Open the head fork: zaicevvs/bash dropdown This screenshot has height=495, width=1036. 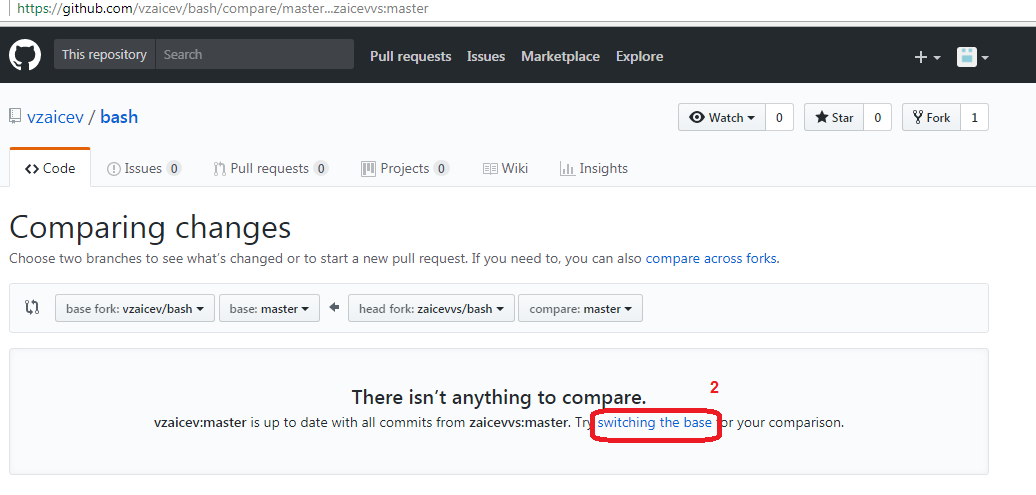pos(431,309)
